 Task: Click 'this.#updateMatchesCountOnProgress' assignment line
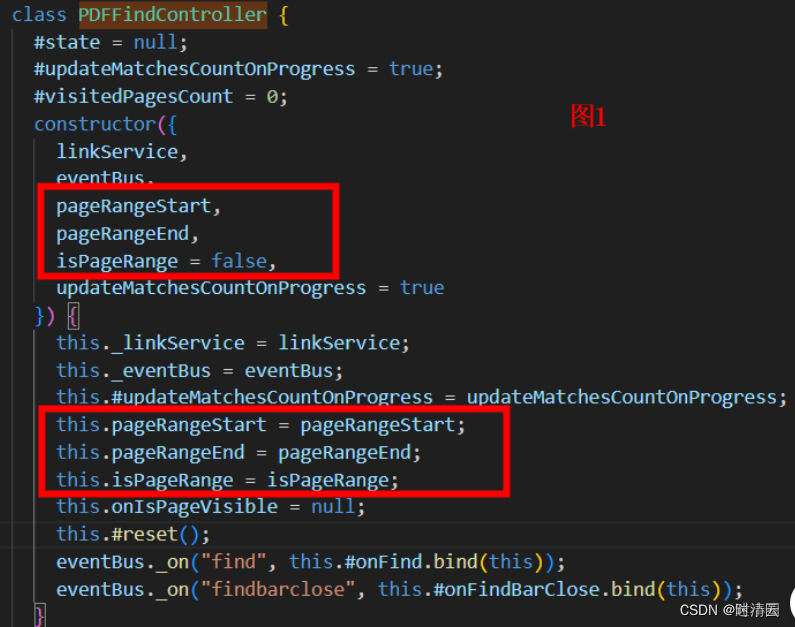pyautogui.click(x=421, y=397)
